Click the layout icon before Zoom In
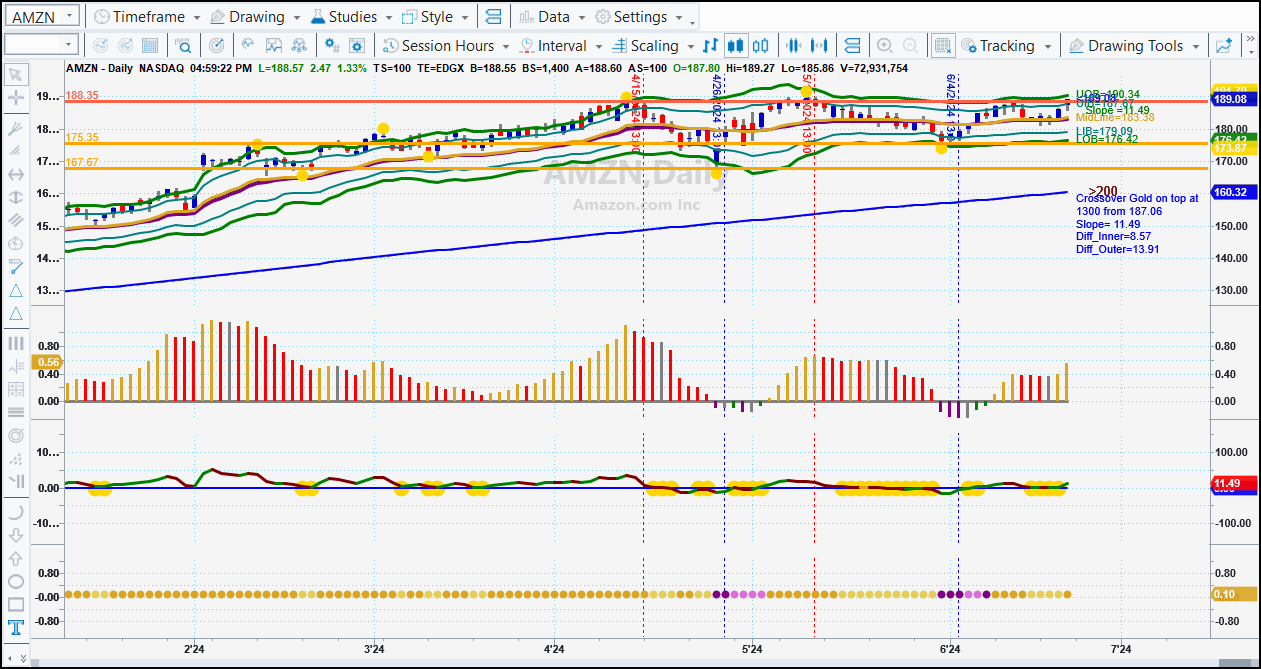Viewport: 1261px width, 669px height. tap(852, 46)
